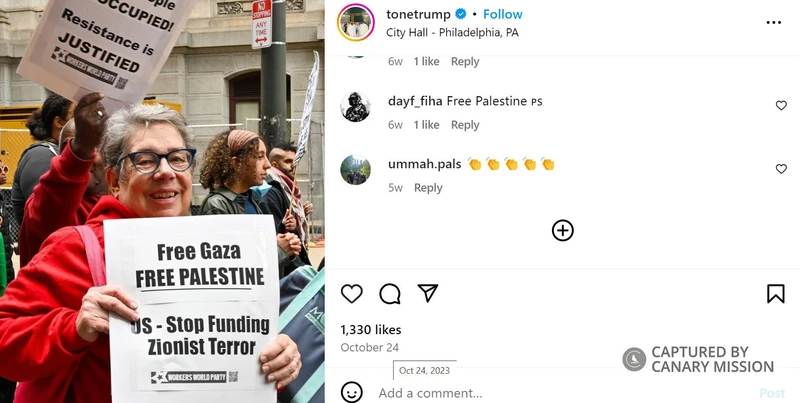Save post with the bookmark icon
Image resolution: width=800 pixels, height=403 pixels.
point(776,294)
